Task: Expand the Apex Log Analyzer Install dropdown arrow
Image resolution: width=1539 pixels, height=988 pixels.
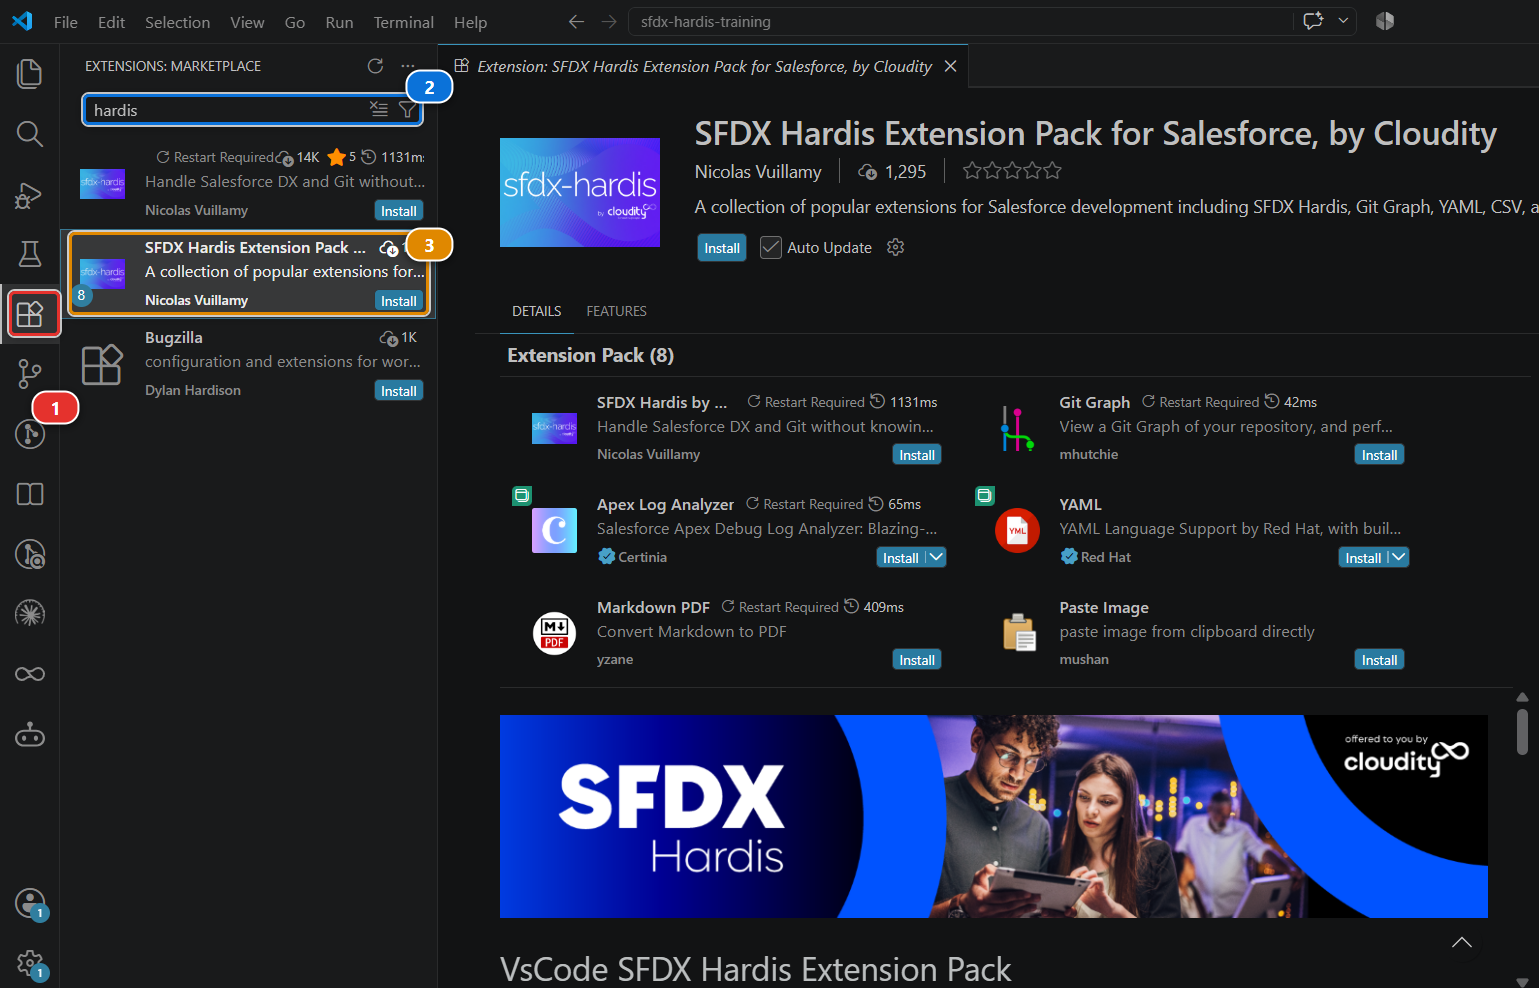Action: pos(936,557)
